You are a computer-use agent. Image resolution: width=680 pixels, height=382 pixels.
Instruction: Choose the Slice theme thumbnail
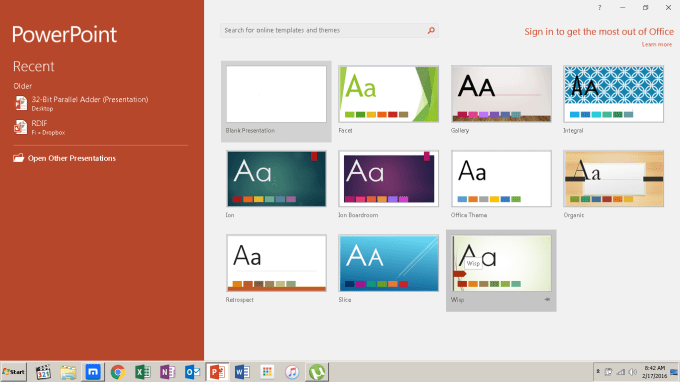click(x=389, y=263)
